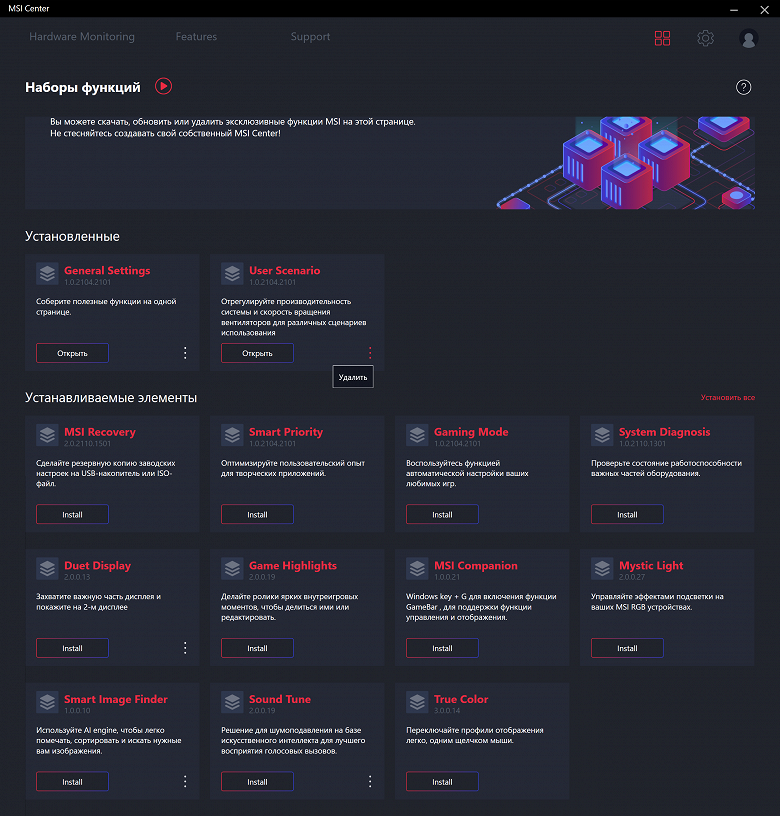Open User Scenario with Открыть button
Screen dimensions: 780x816
coord(257,353)
